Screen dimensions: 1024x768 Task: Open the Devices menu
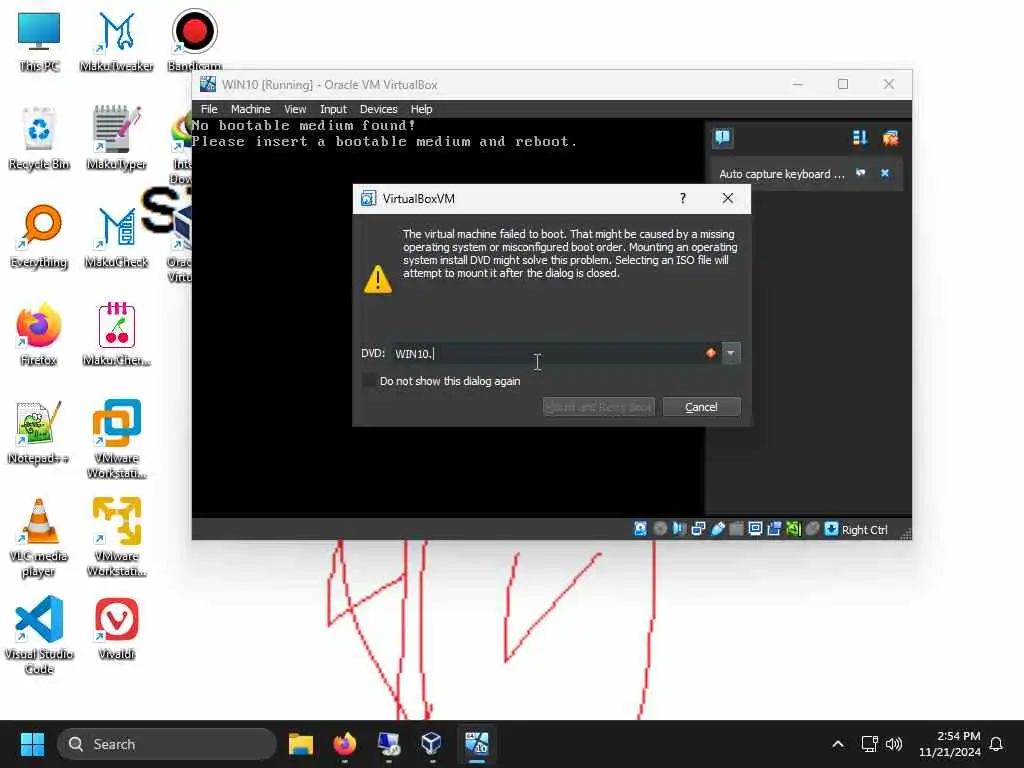pyautogui.click(x=378, y=109)
